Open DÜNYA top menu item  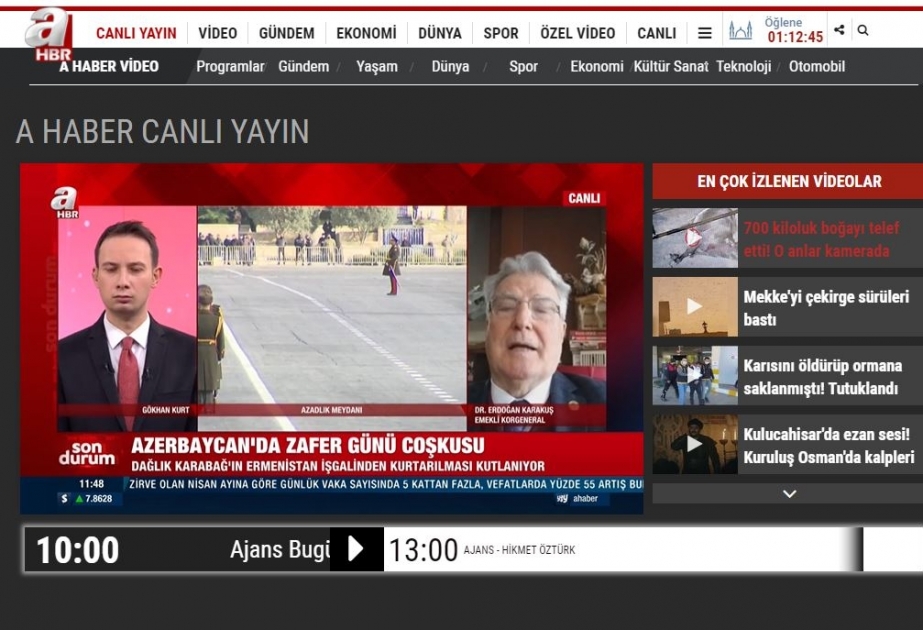coord(440,34)
